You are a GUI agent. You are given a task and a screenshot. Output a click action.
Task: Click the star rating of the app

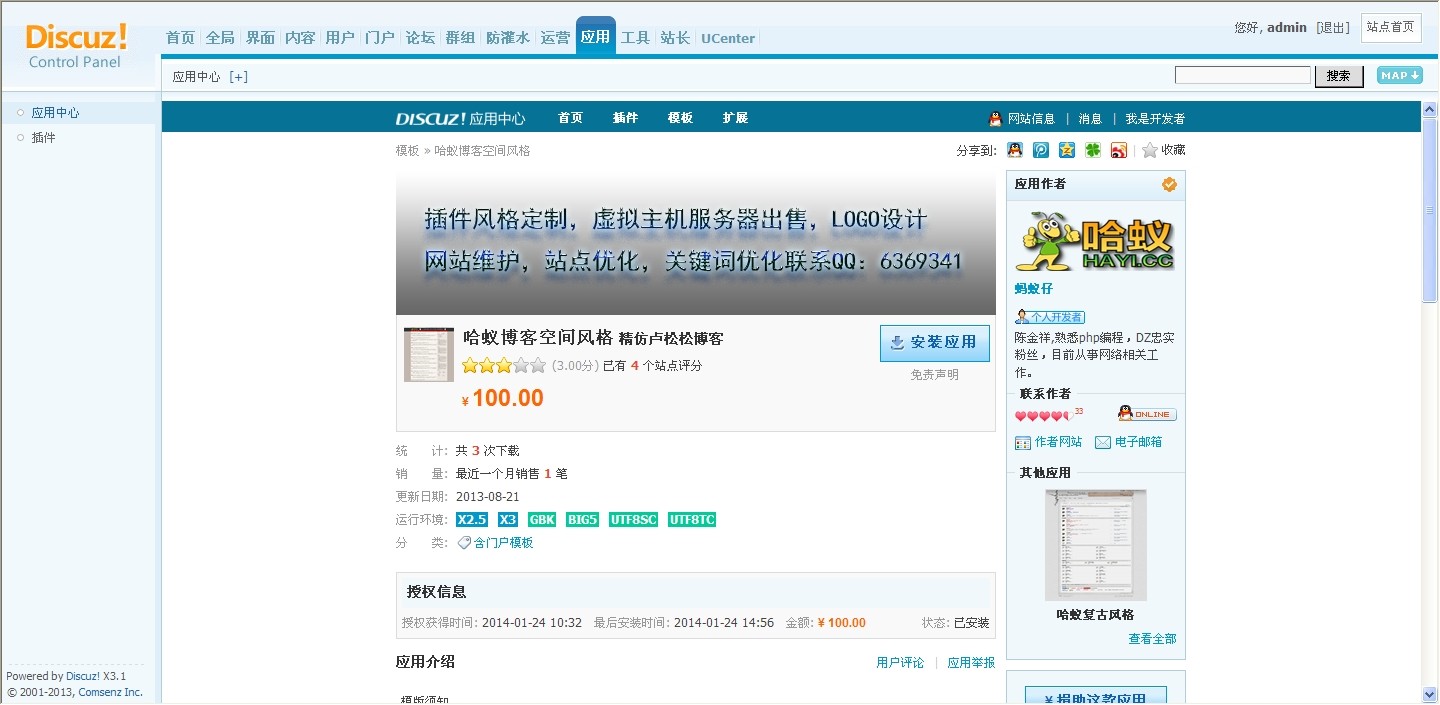(x=504, y=365)
